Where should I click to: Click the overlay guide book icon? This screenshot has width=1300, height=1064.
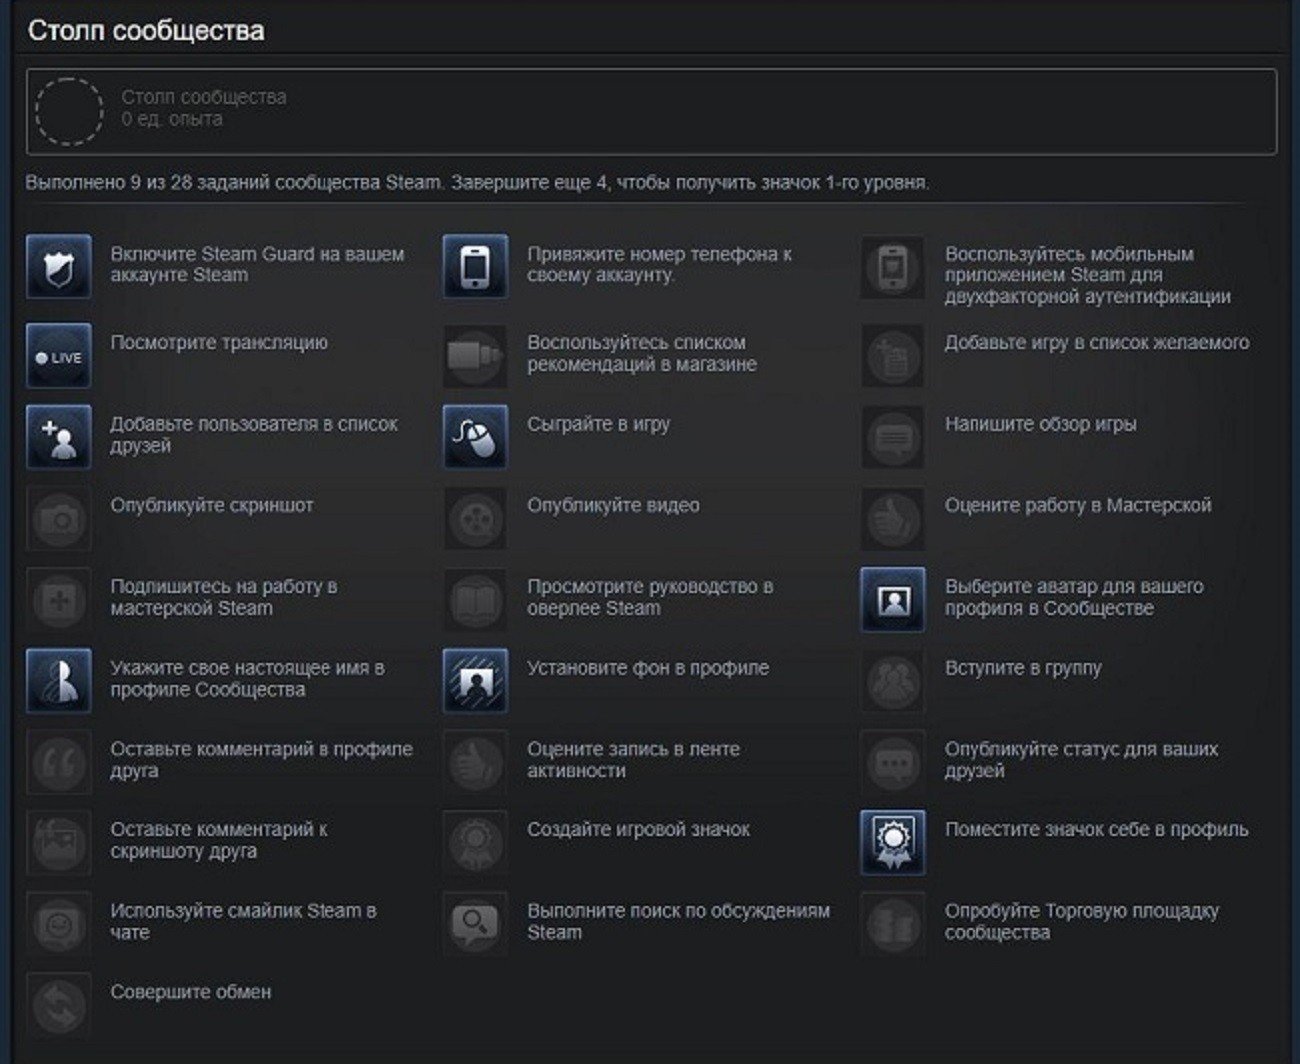(x=476, y=599)
